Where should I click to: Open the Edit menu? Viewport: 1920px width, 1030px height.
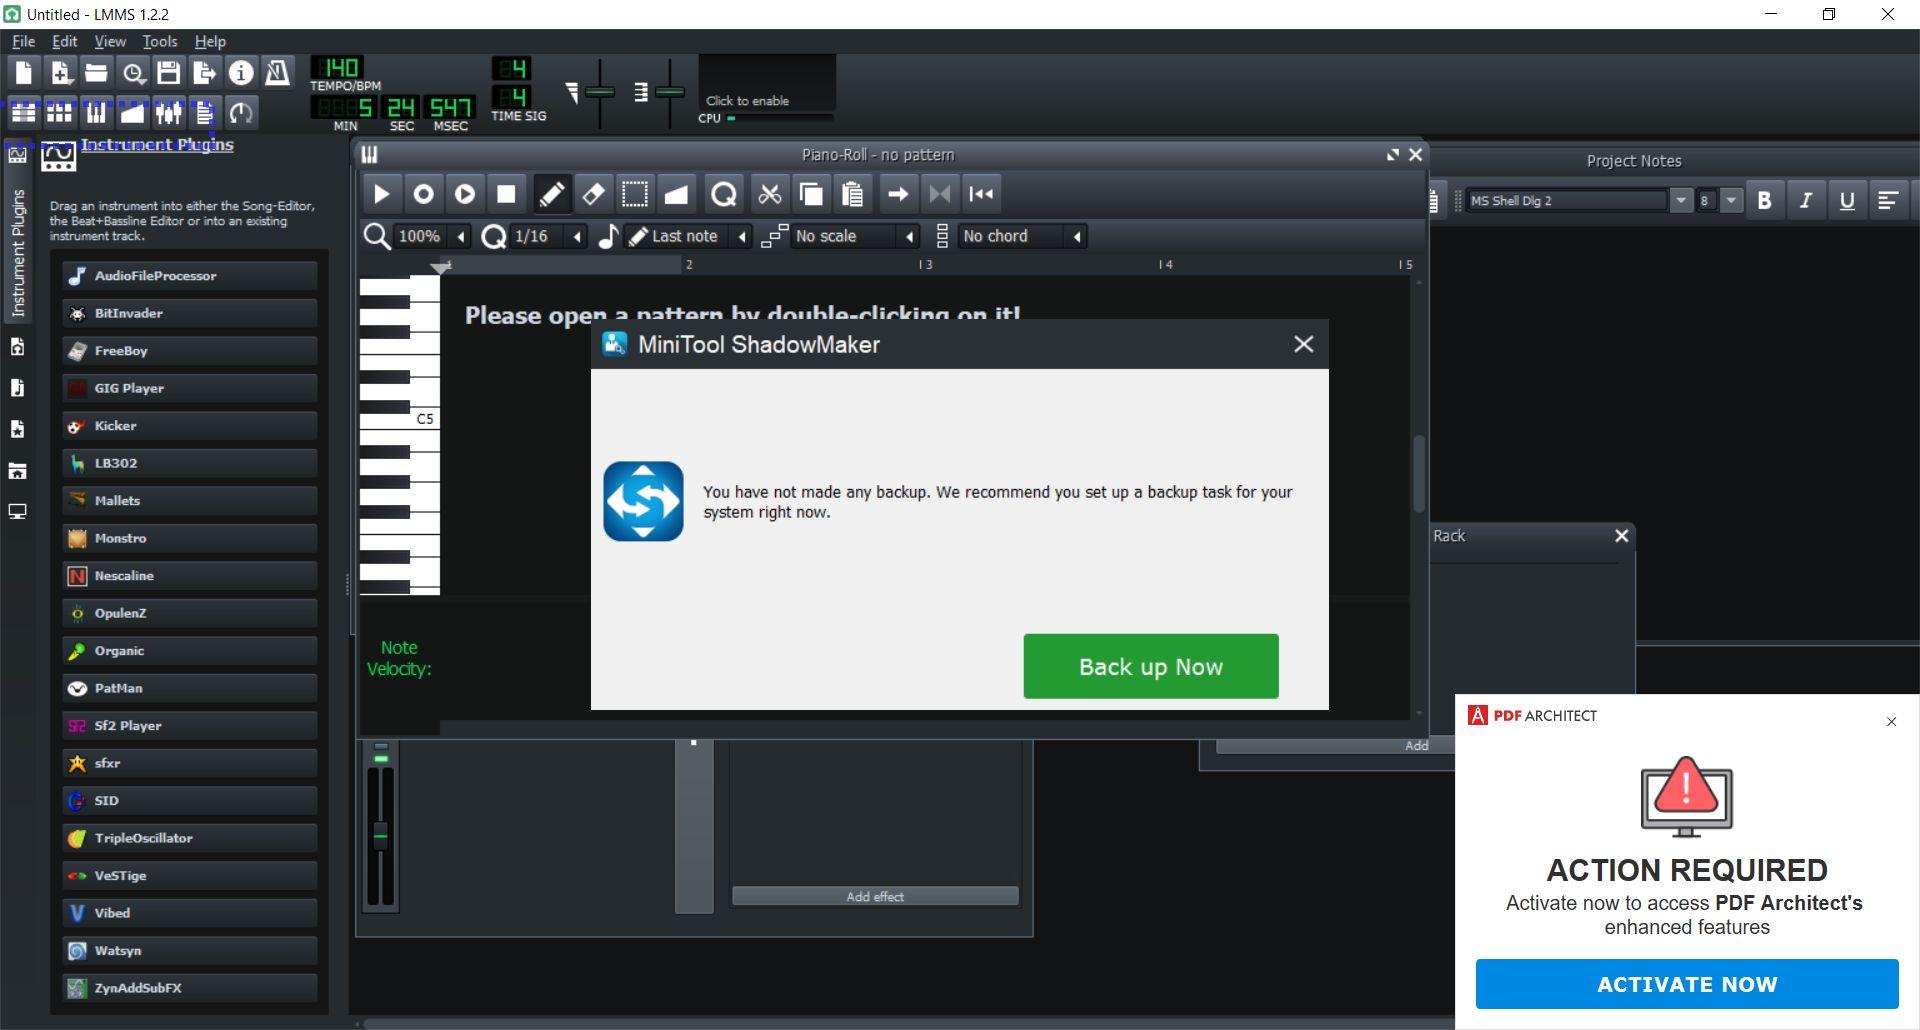coord(65,41)
